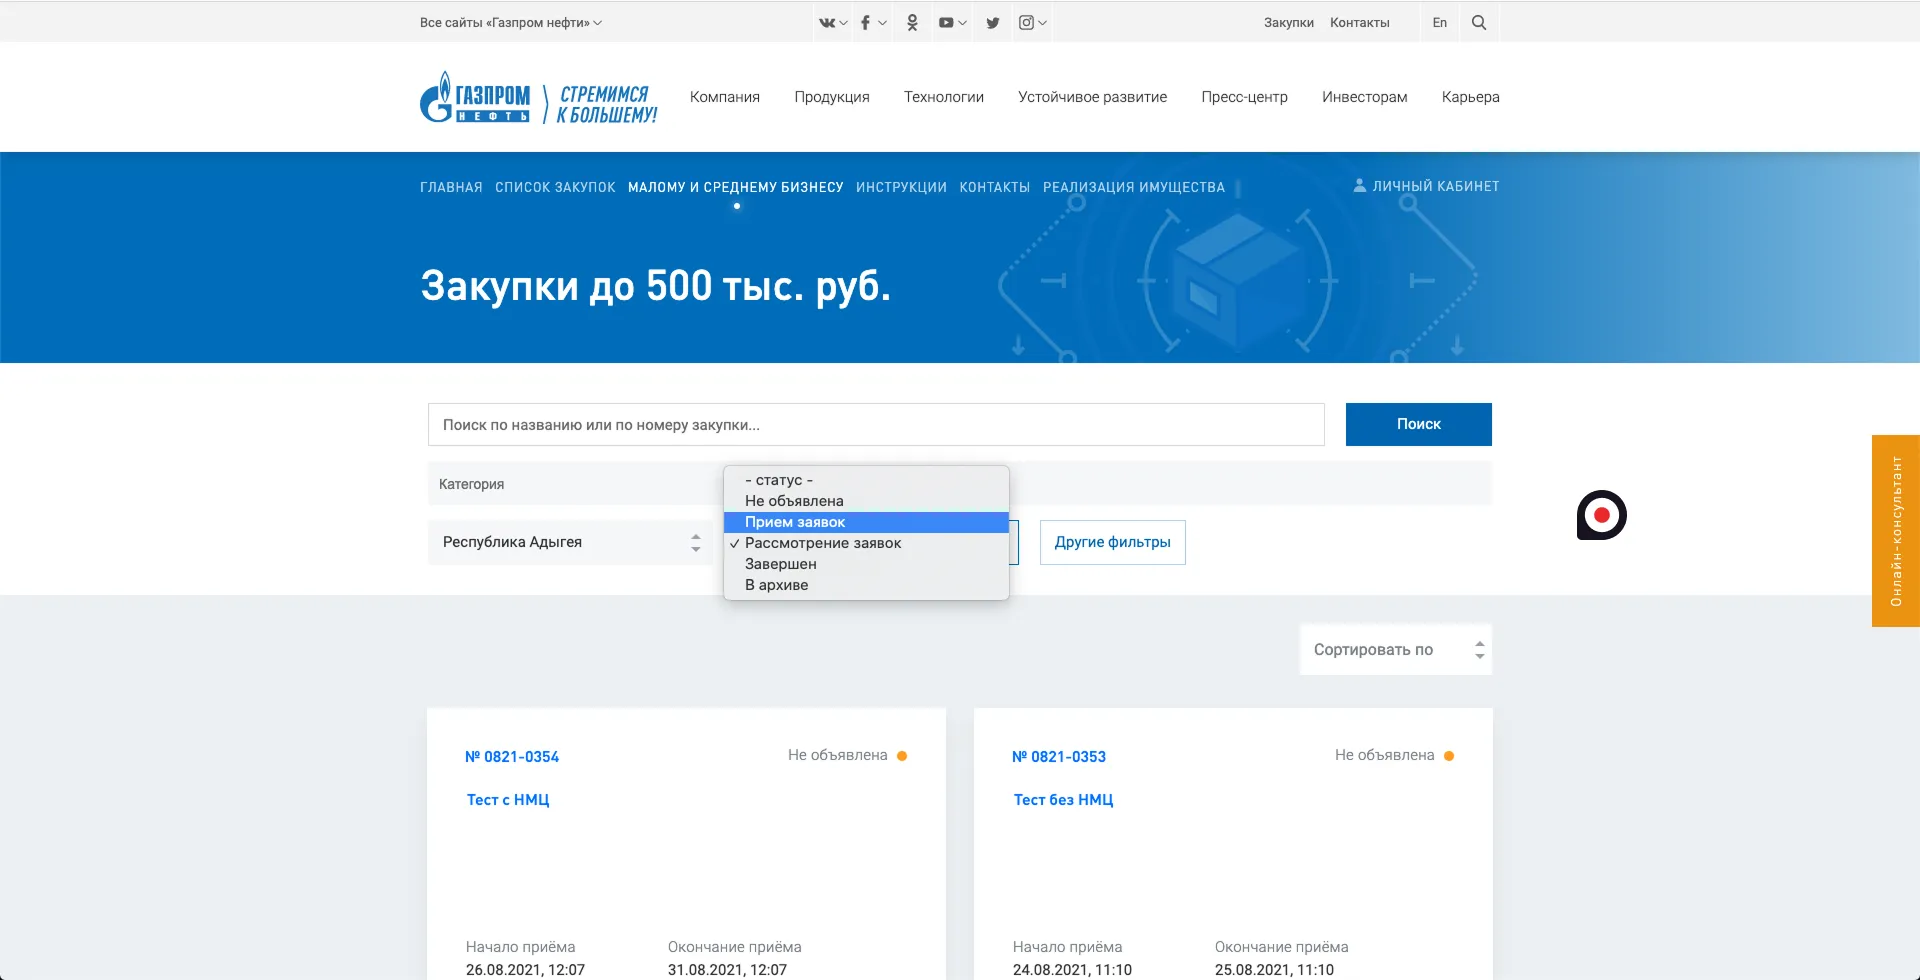Click the YouTube icon

coord(948,22)
